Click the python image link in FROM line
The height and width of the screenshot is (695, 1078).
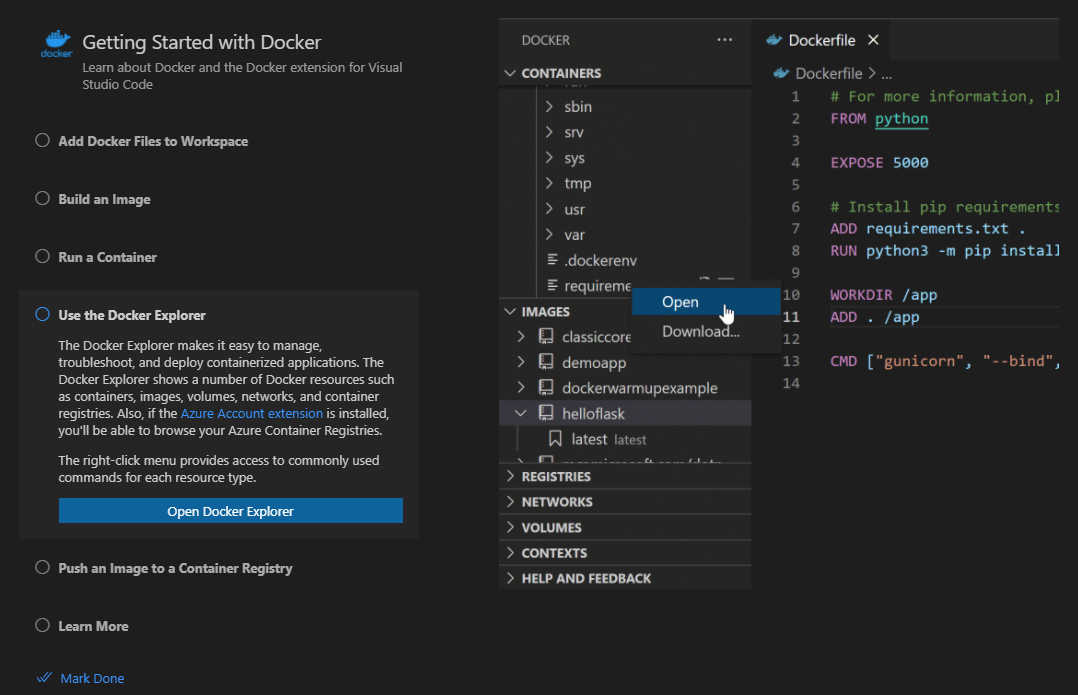coord(901,118)
